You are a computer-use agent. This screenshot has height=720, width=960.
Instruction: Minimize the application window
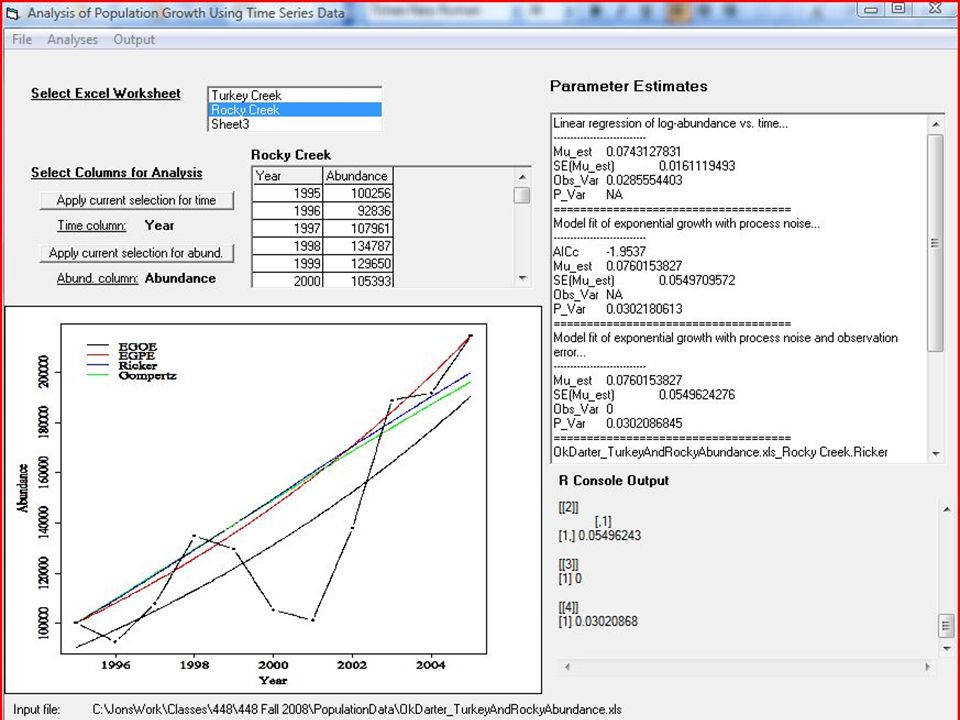tap(871, 9)
